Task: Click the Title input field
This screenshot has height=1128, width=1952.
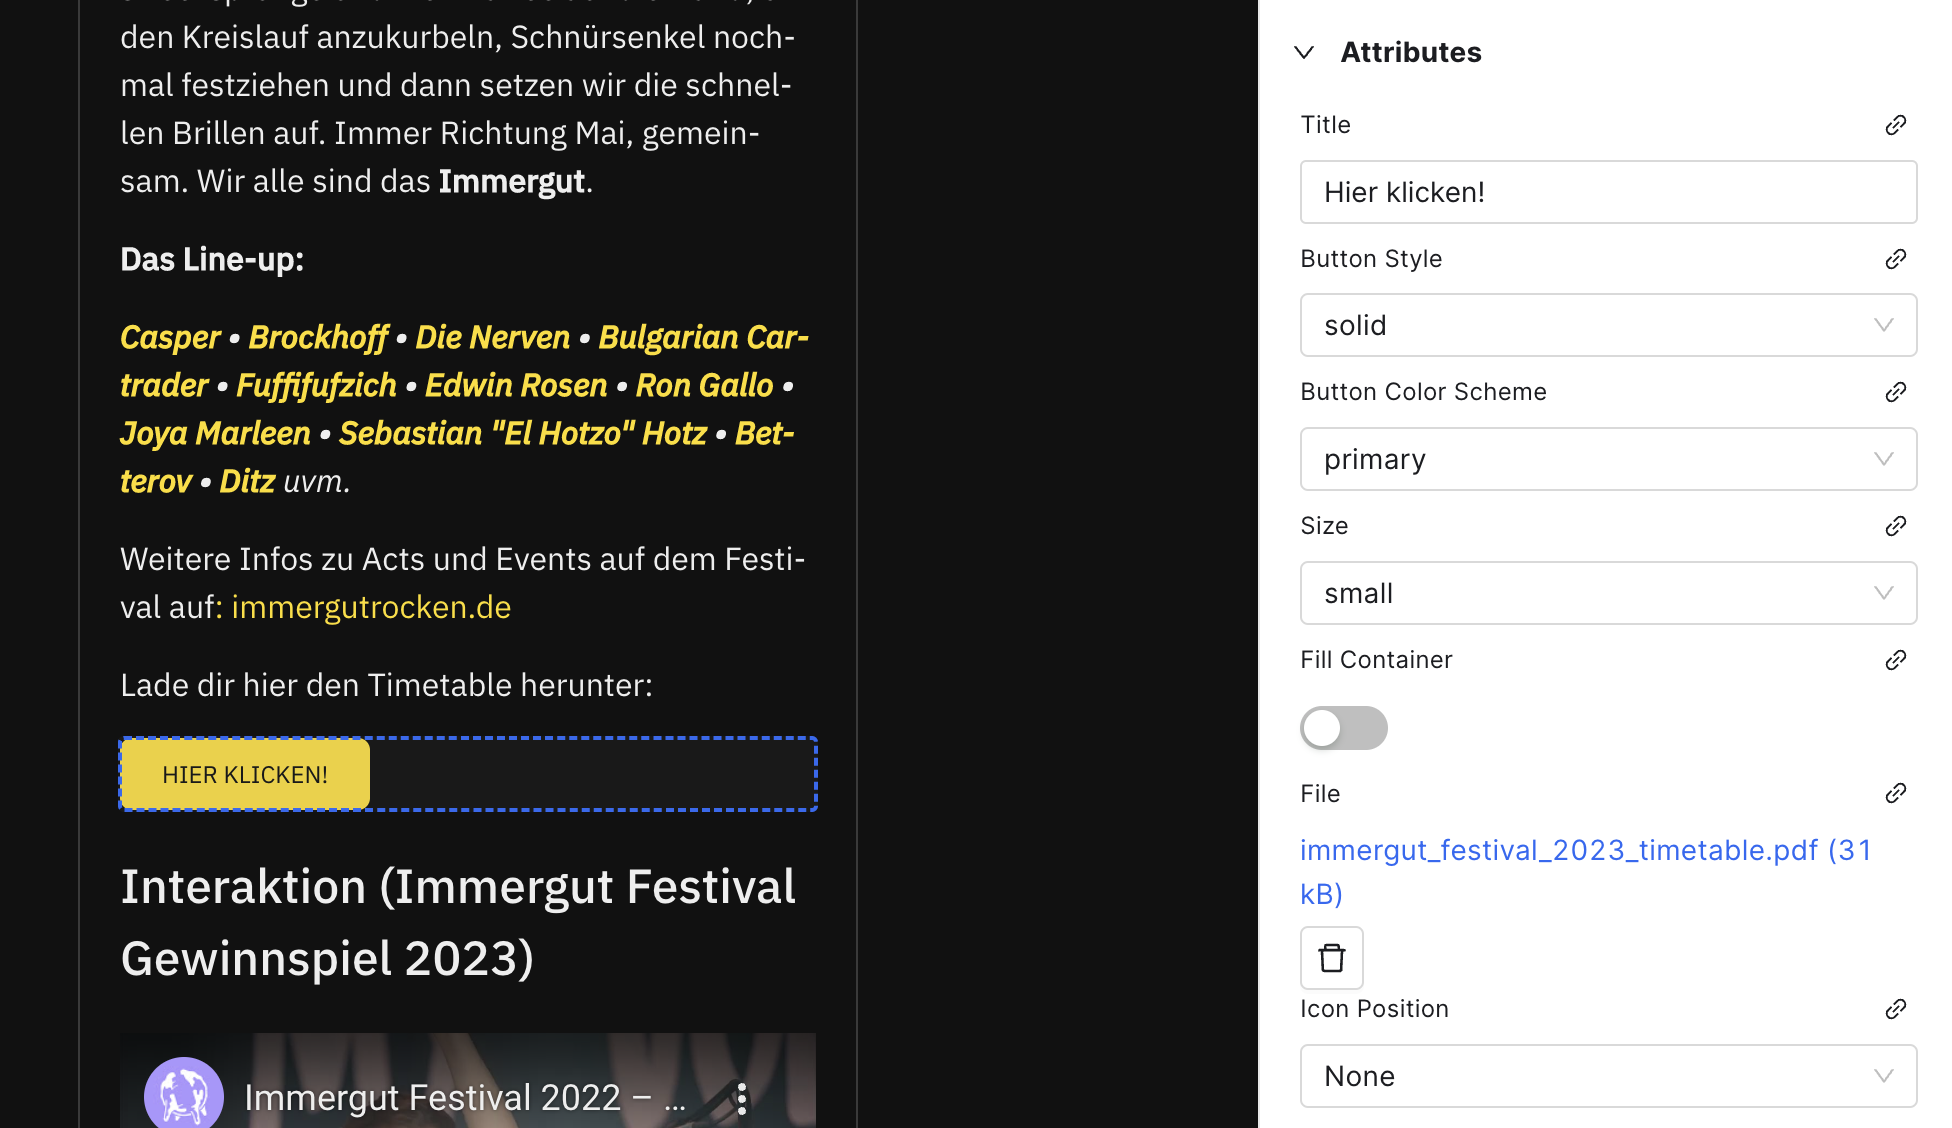Action: coord(1608,192)
